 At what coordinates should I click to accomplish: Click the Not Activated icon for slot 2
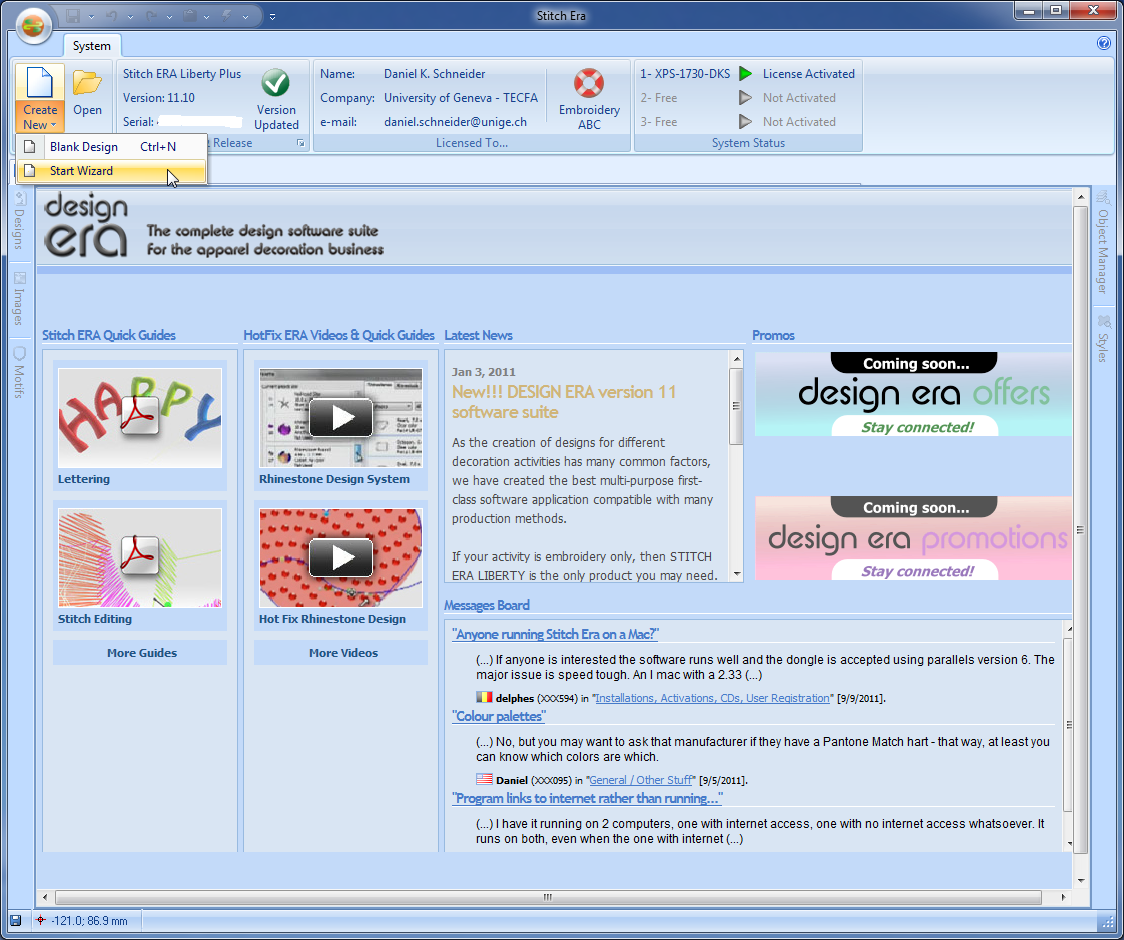tap(746, 98)
